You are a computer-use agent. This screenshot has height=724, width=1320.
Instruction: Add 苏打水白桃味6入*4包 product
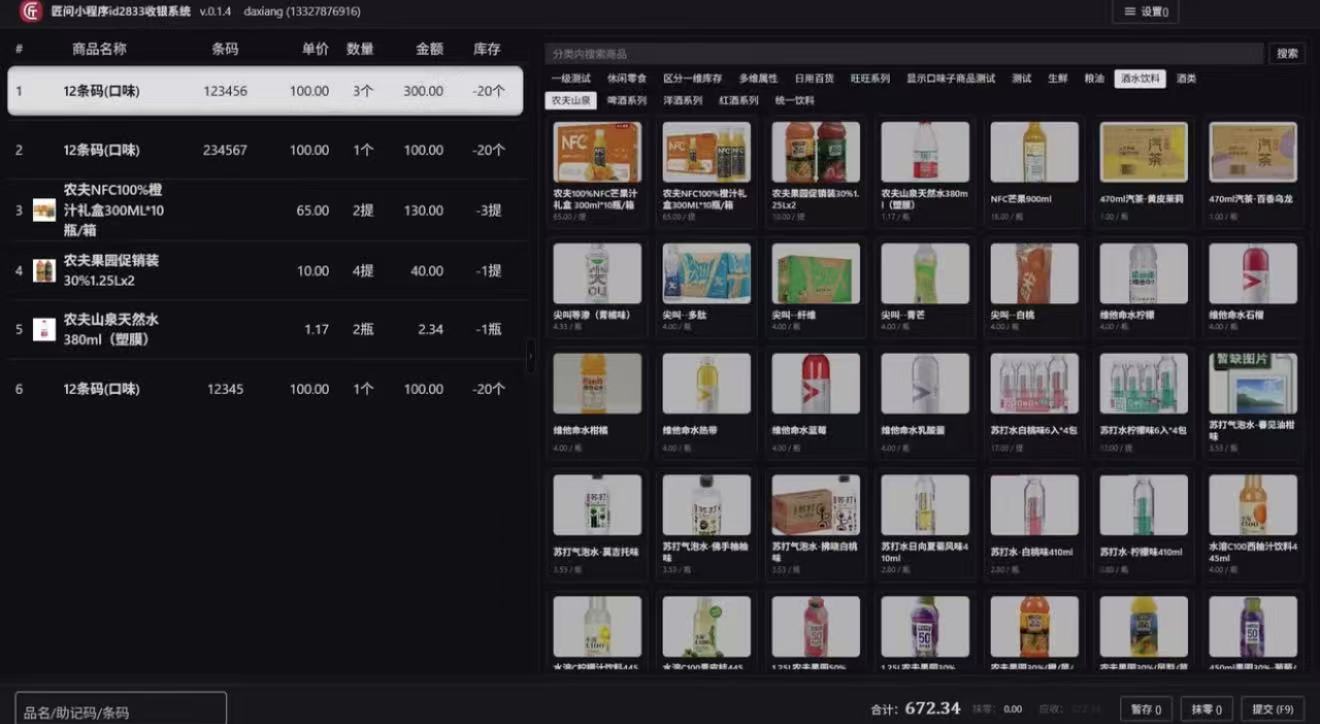tap(1035, 404)
